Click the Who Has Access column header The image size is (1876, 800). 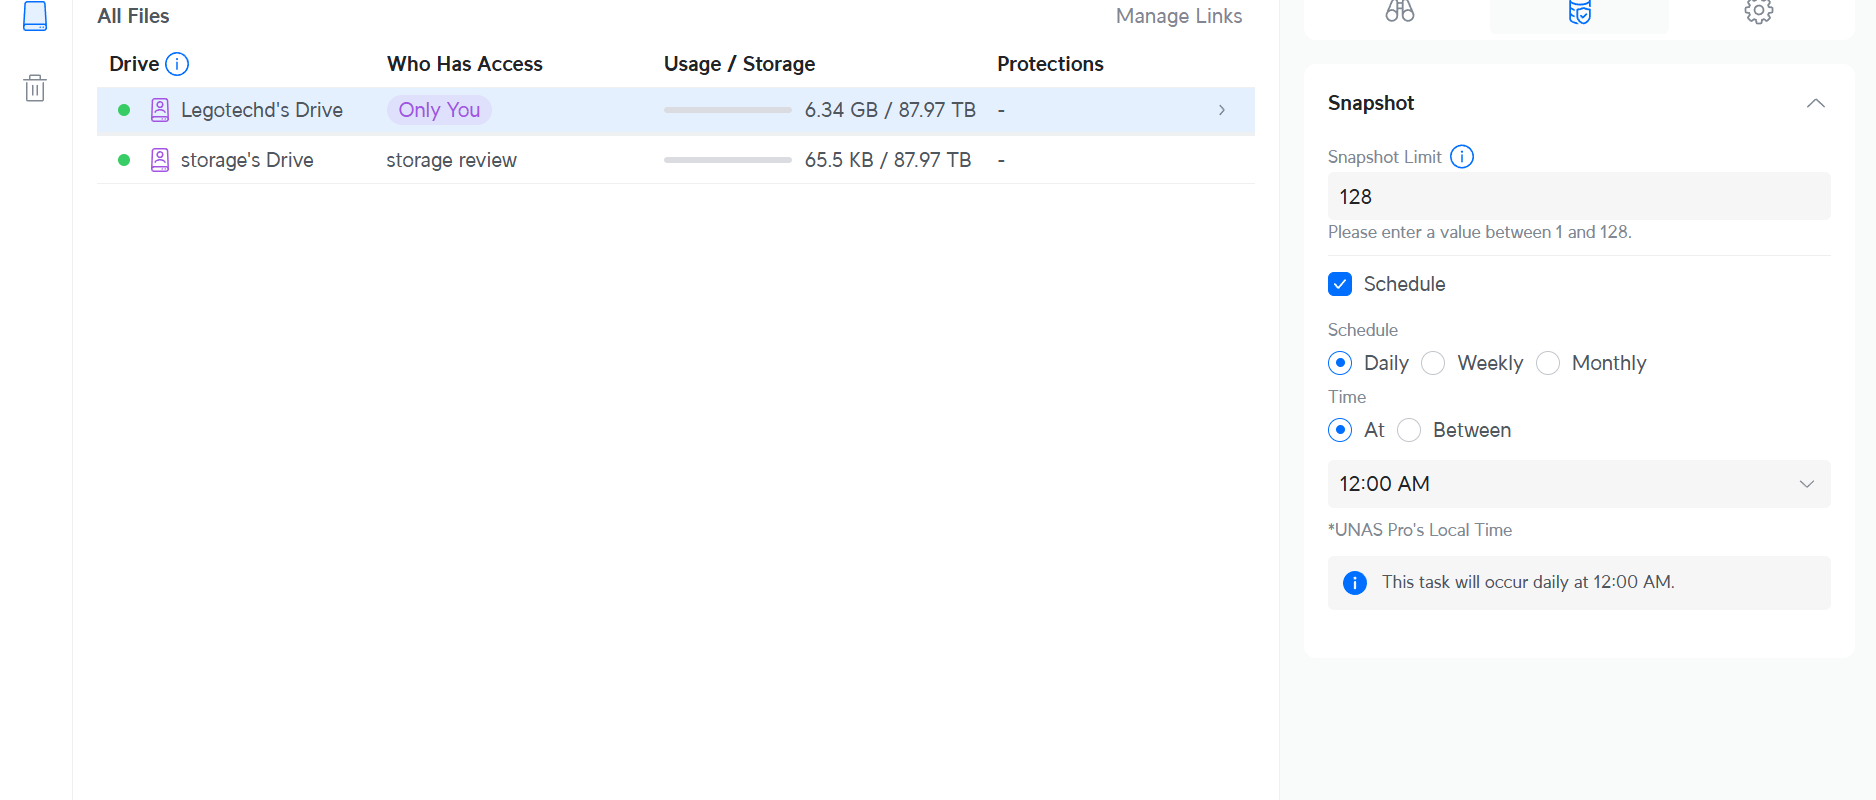tap(465, 64)
